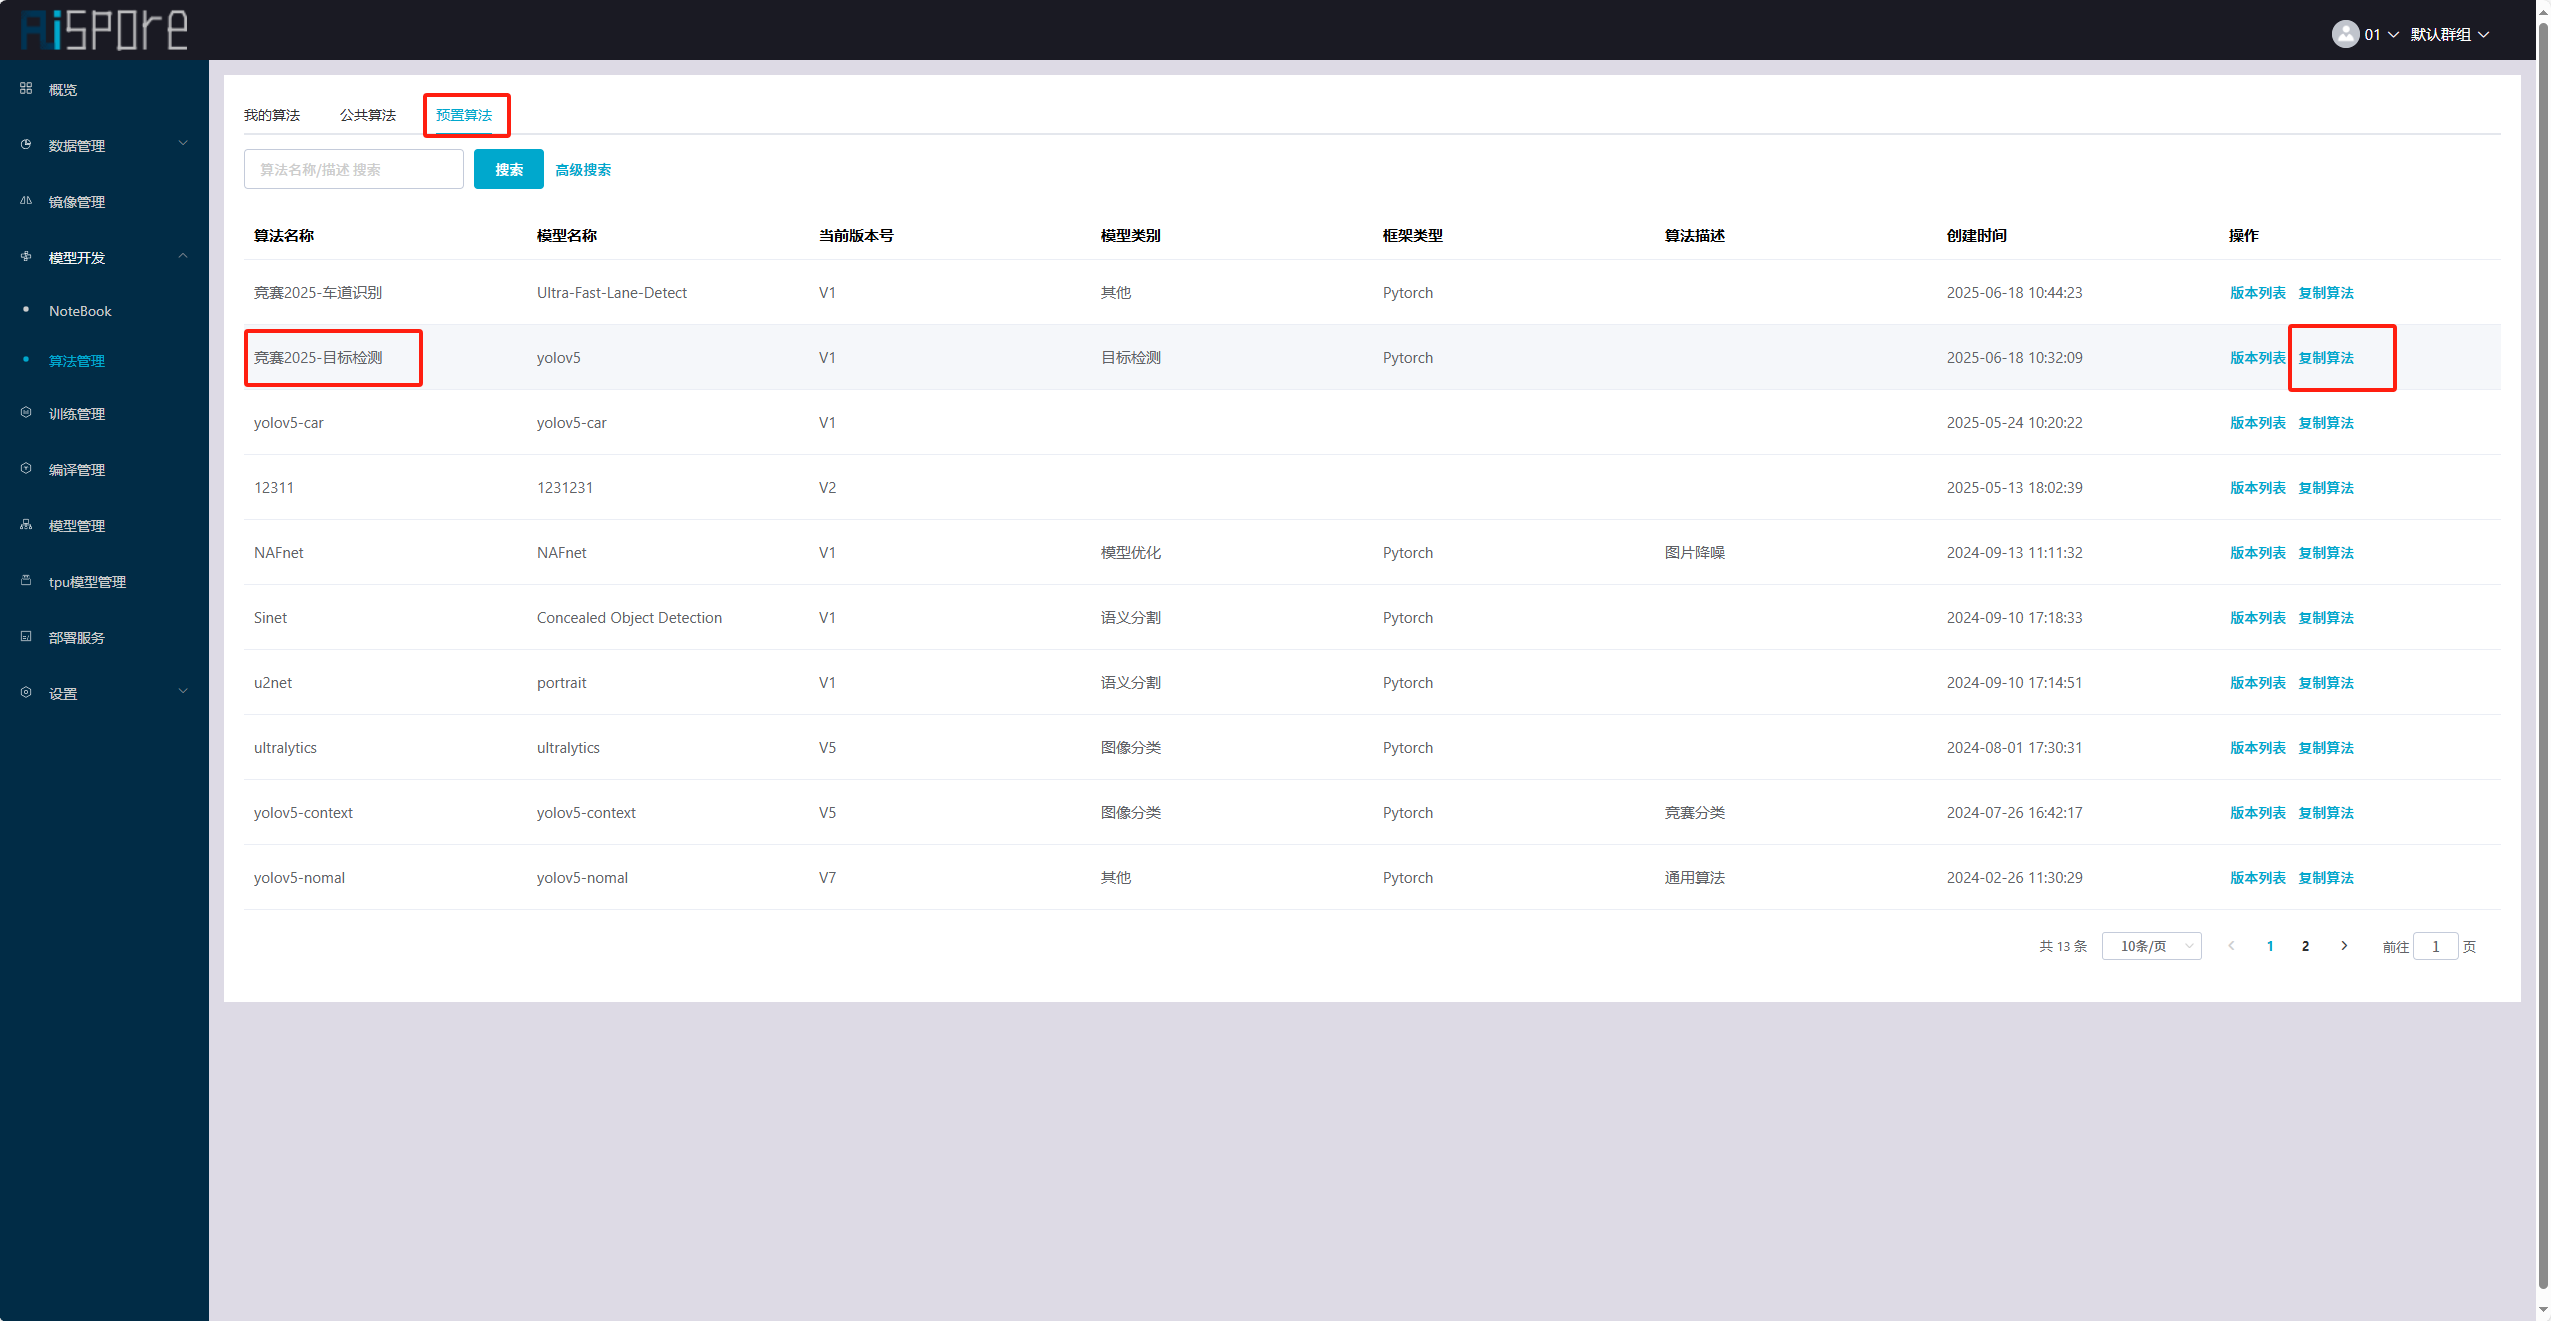Click the AiSpore logo
Viewport: 2551px width, 1321px height.
pos(104,30)
